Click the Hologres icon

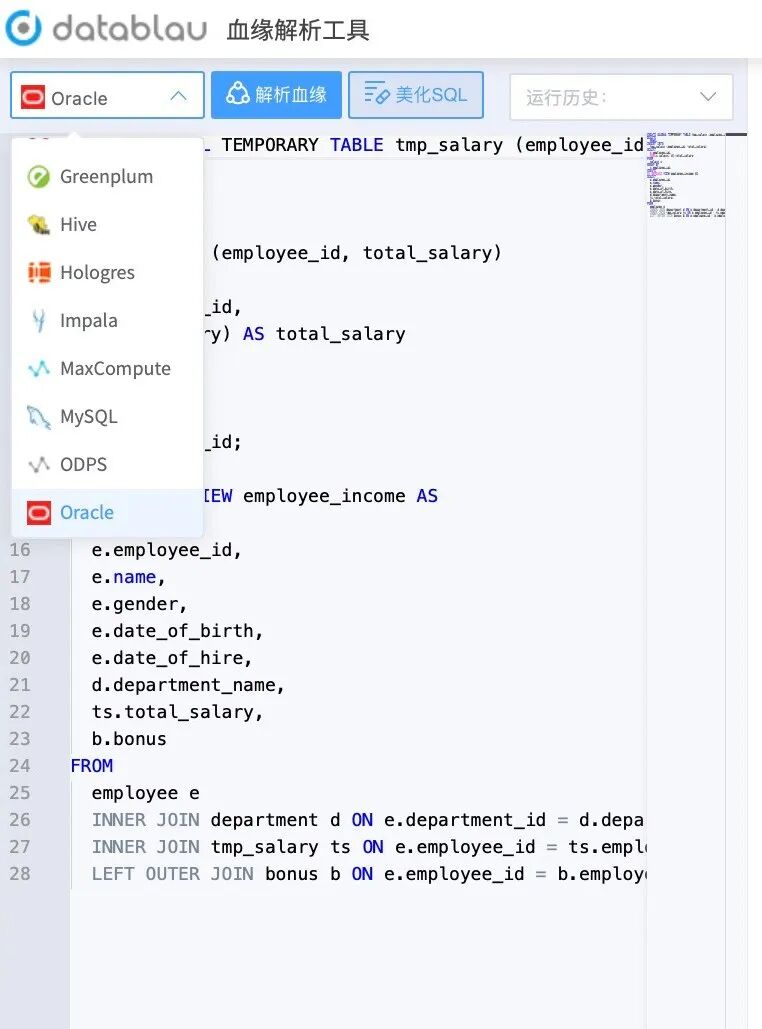pyautogui.click(x=39, y=272)
